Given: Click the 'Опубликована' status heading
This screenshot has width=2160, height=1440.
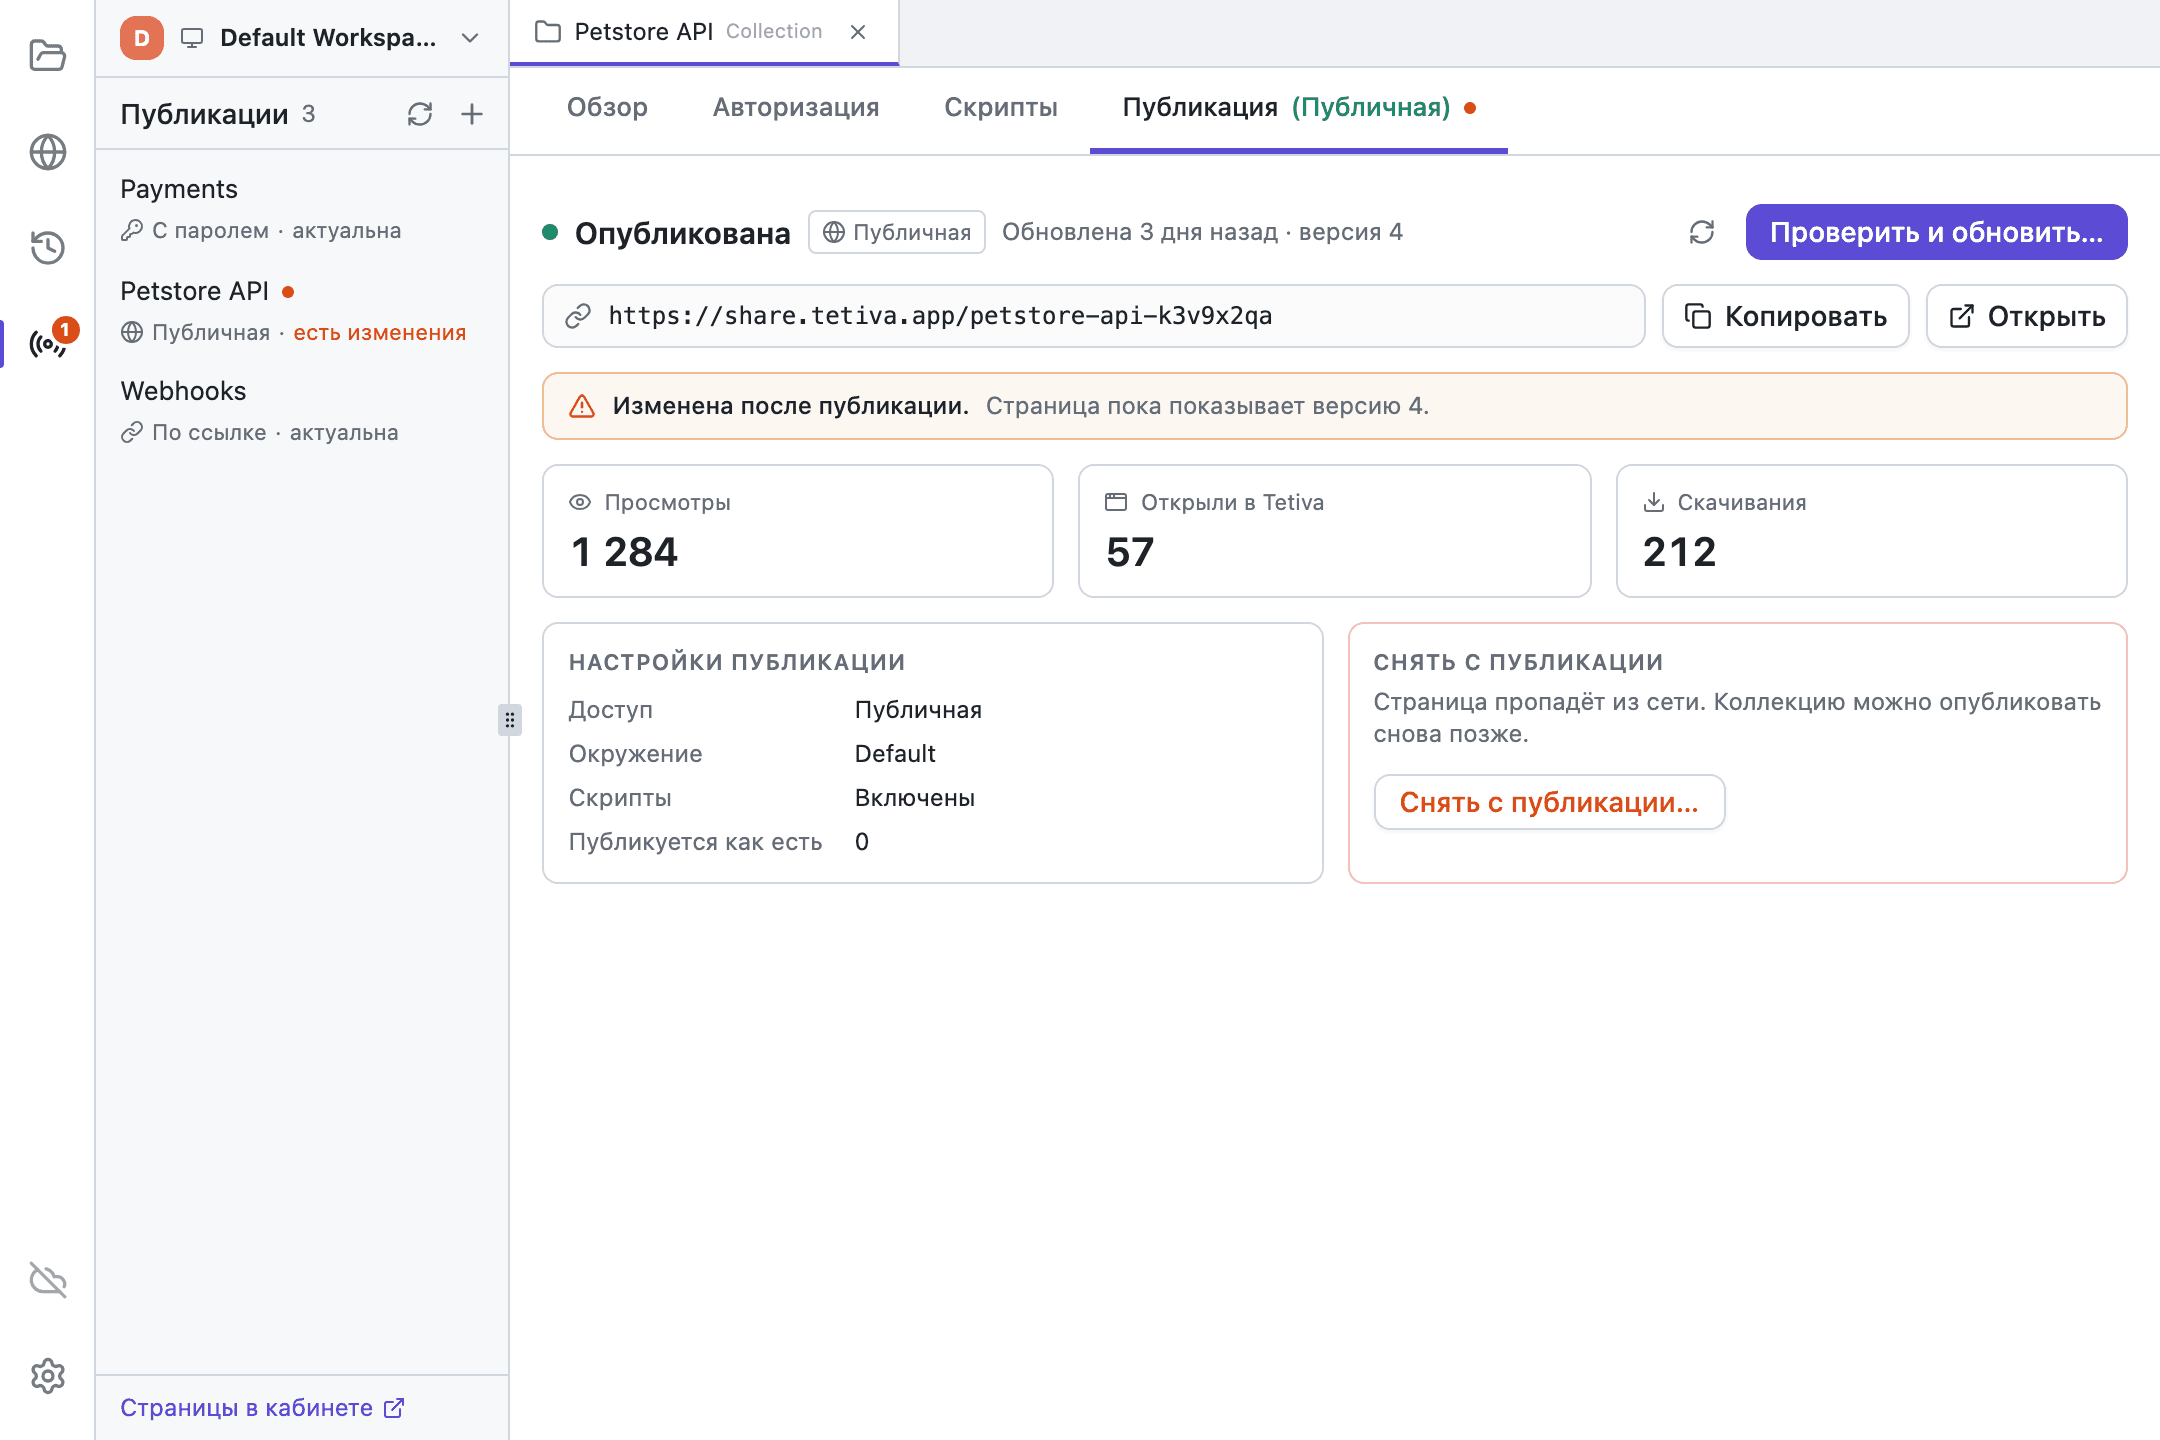Looking at the screenshot, I should pyautogui.click(x=682, y=233).
